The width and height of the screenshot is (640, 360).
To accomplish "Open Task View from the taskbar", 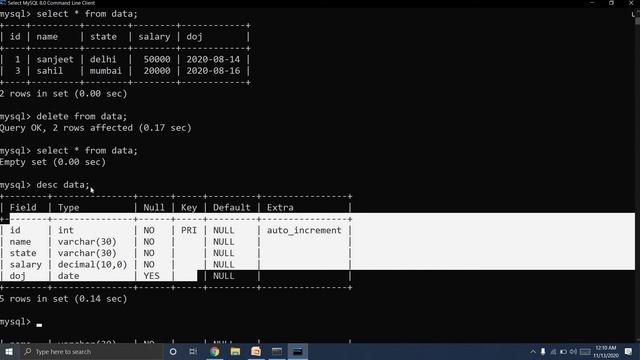I will click(193, 351).
